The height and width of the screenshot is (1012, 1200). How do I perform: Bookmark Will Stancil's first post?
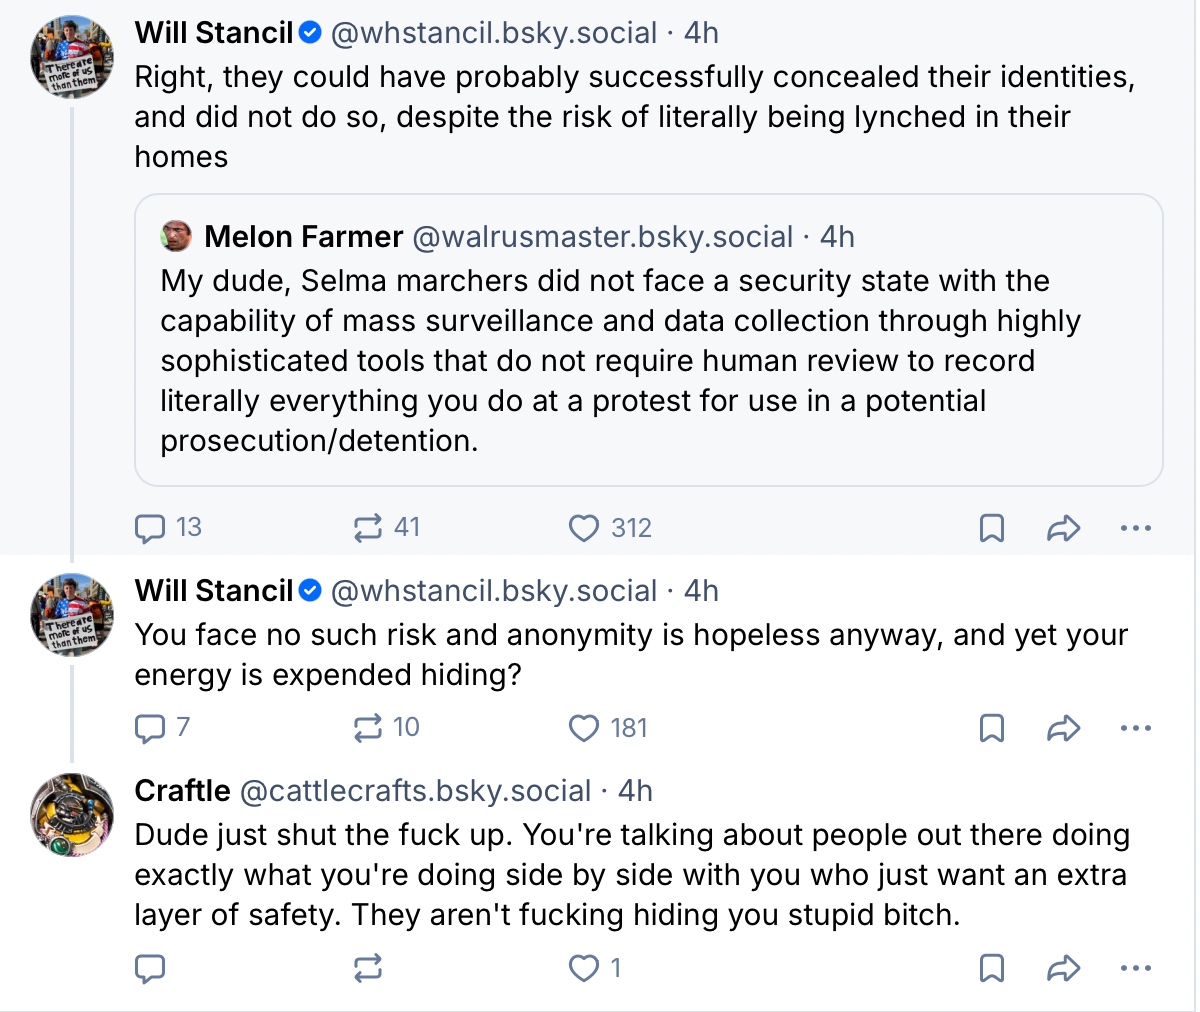coord(991,527)
